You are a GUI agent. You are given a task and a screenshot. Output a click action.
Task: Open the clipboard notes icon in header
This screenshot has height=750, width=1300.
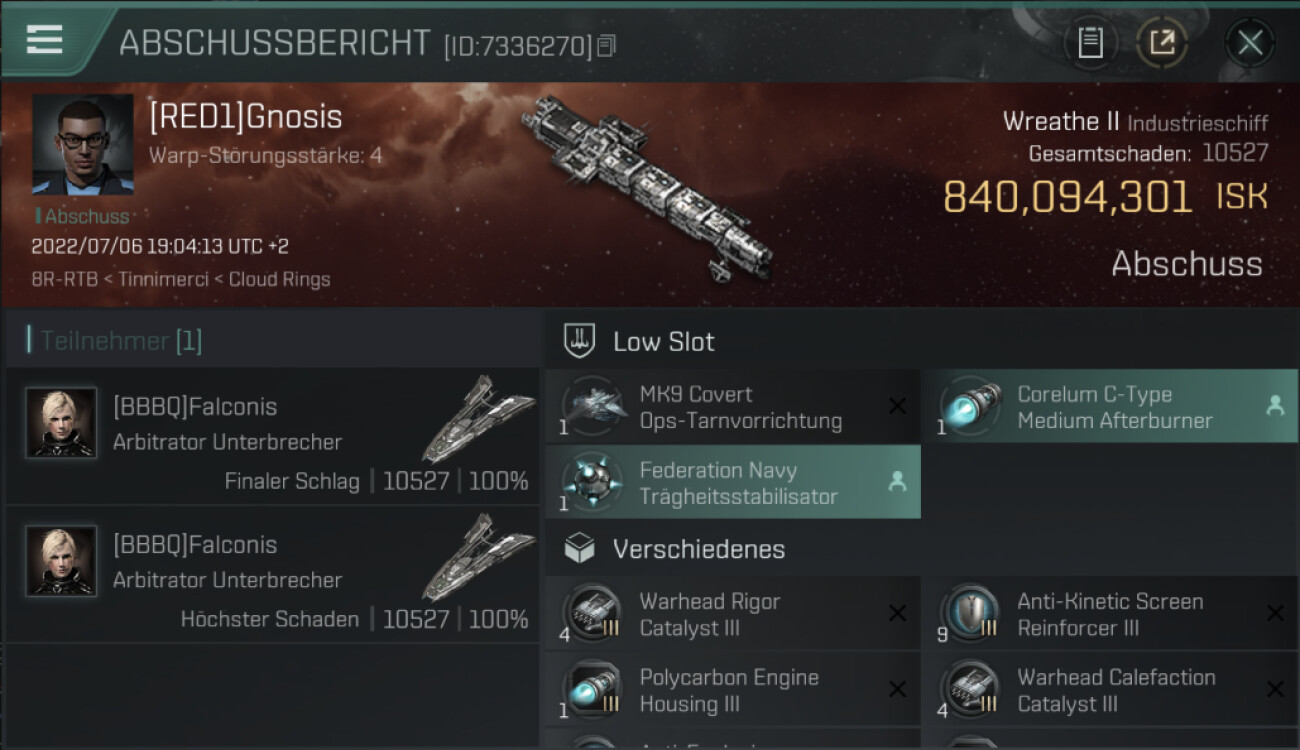pos(1090,43)
